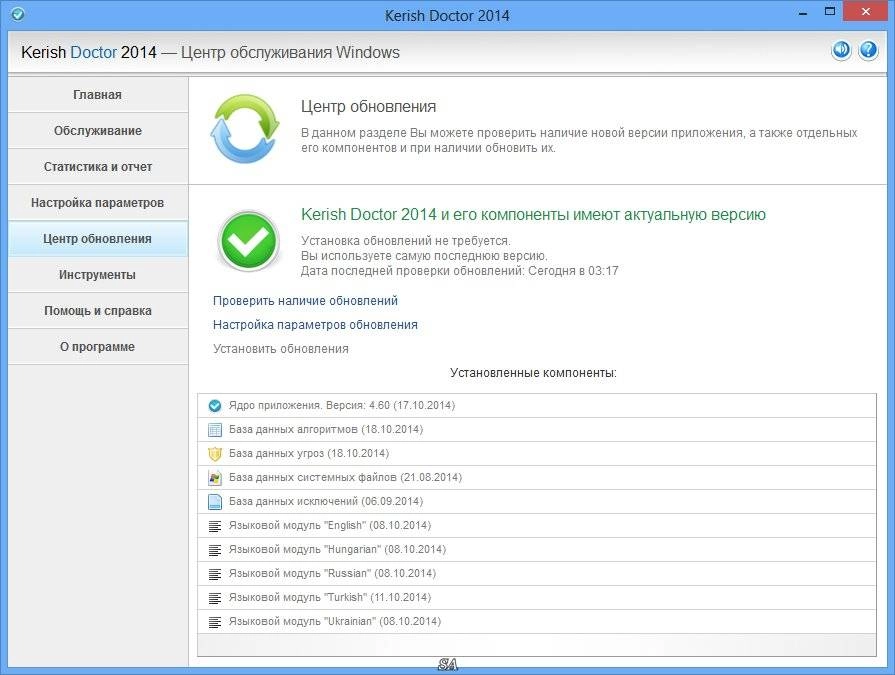Click the sound speaker icon in header
Screen dimensions: 895x675
tap(841, 50)
